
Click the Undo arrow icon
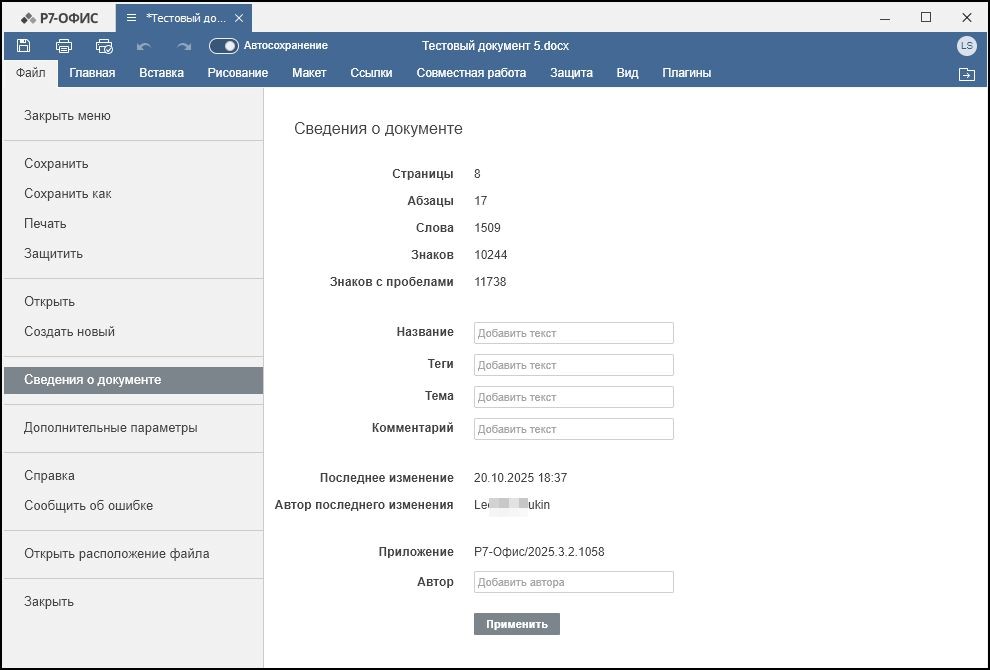point(144,46)
